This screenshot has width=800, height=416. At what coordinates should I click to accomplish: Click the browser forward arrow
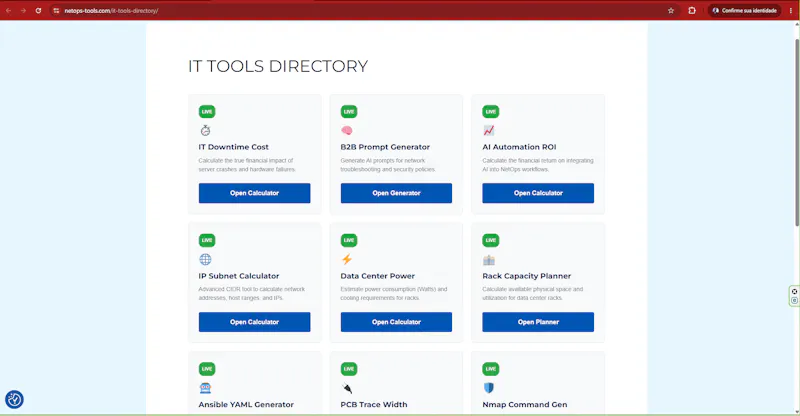pyautogui.click(x=23, y=10)
